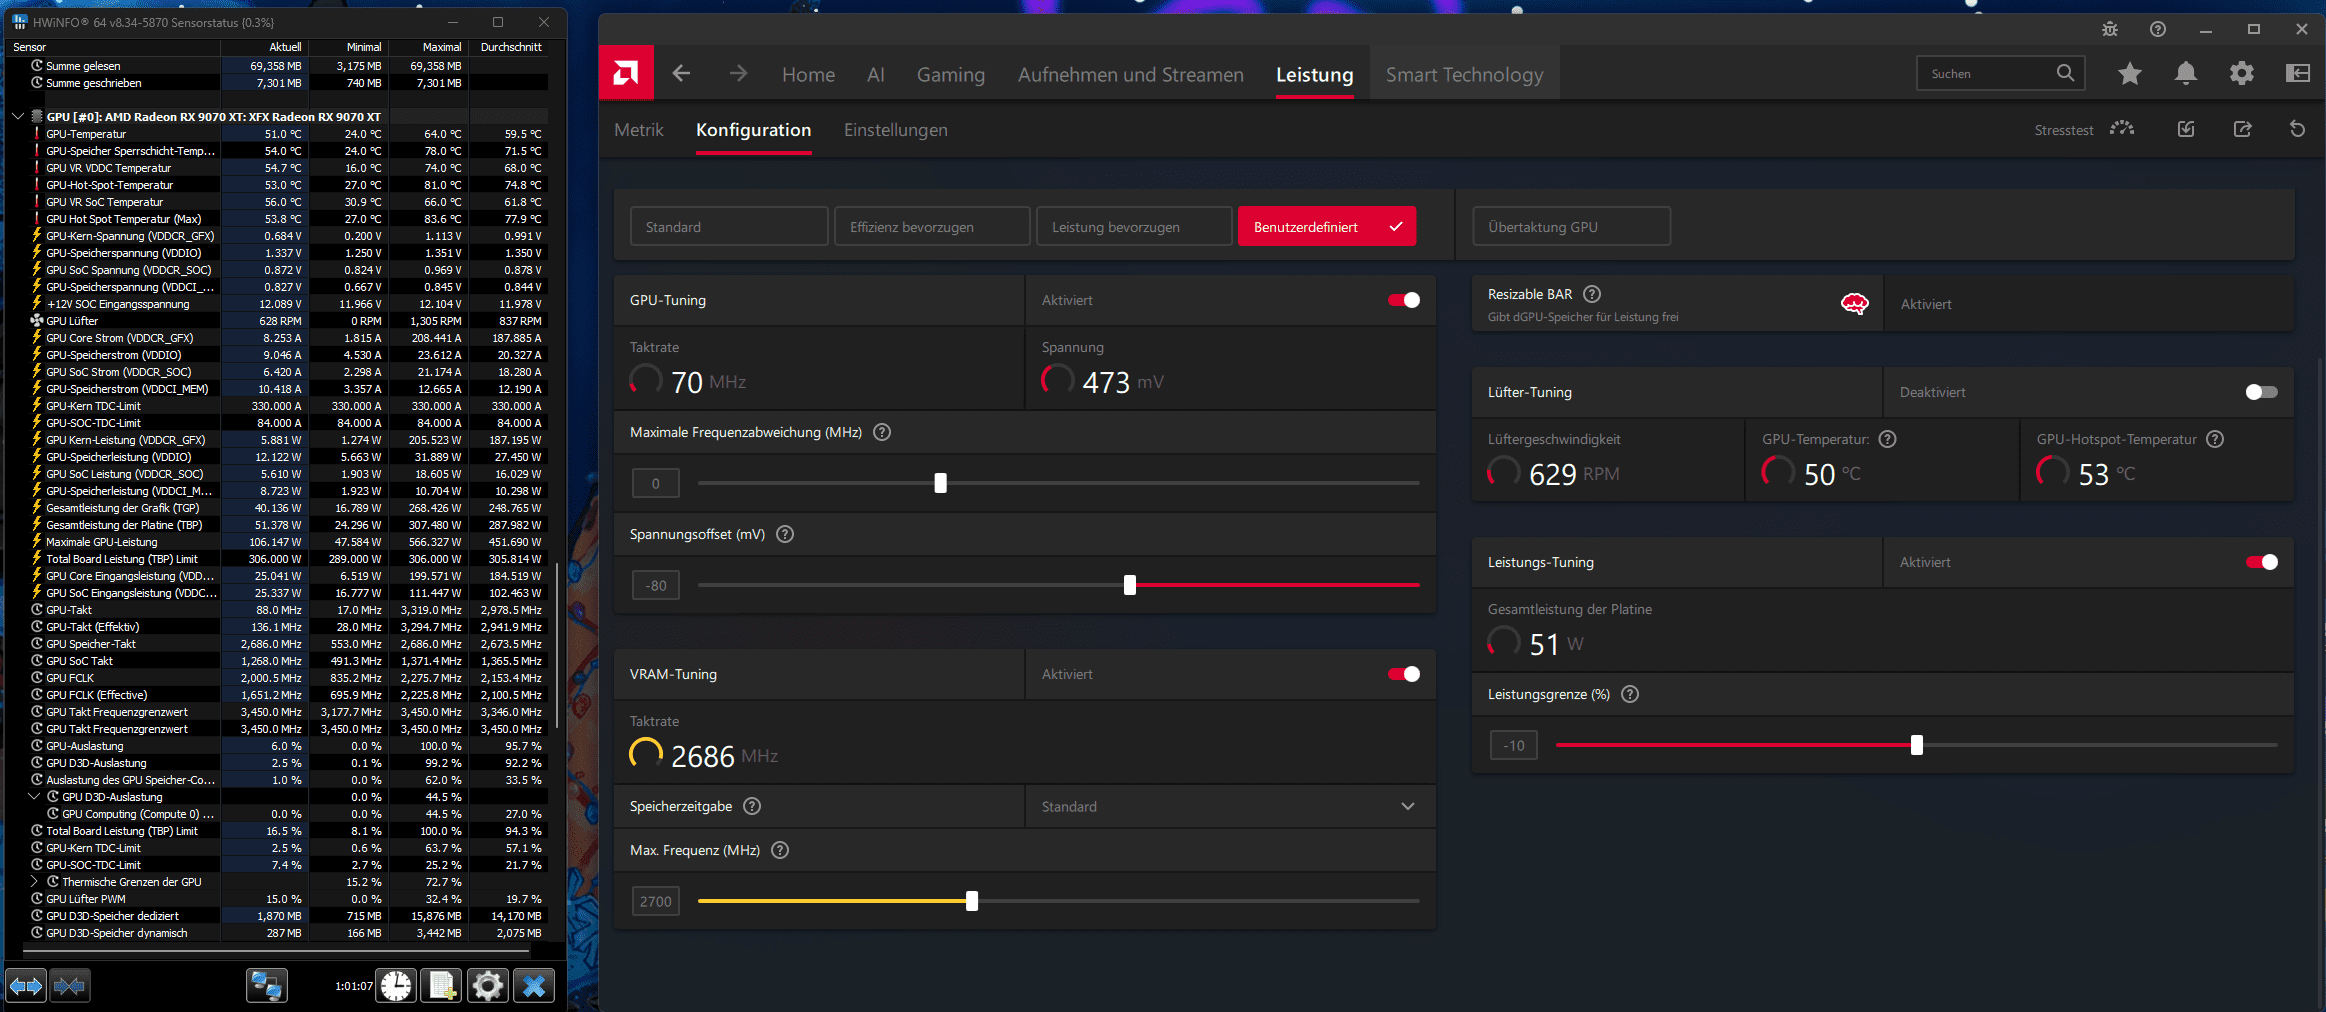Click HWiNFO blue X close sensors button
Screen dimensions: 2326x1012
[x=534, y=986]
